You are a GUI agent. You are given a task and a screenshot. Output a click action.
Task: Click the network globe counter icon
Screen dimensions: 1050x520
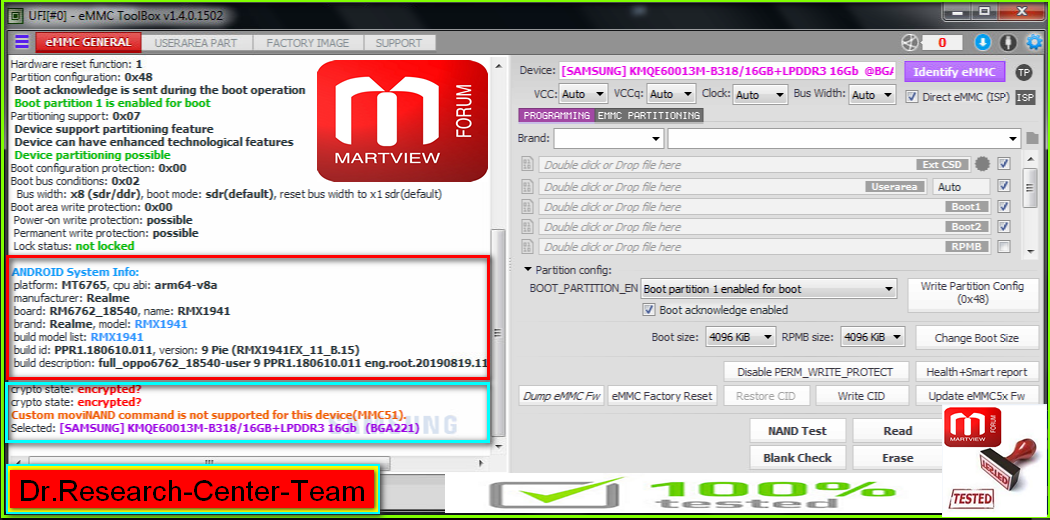coord(908,42)
